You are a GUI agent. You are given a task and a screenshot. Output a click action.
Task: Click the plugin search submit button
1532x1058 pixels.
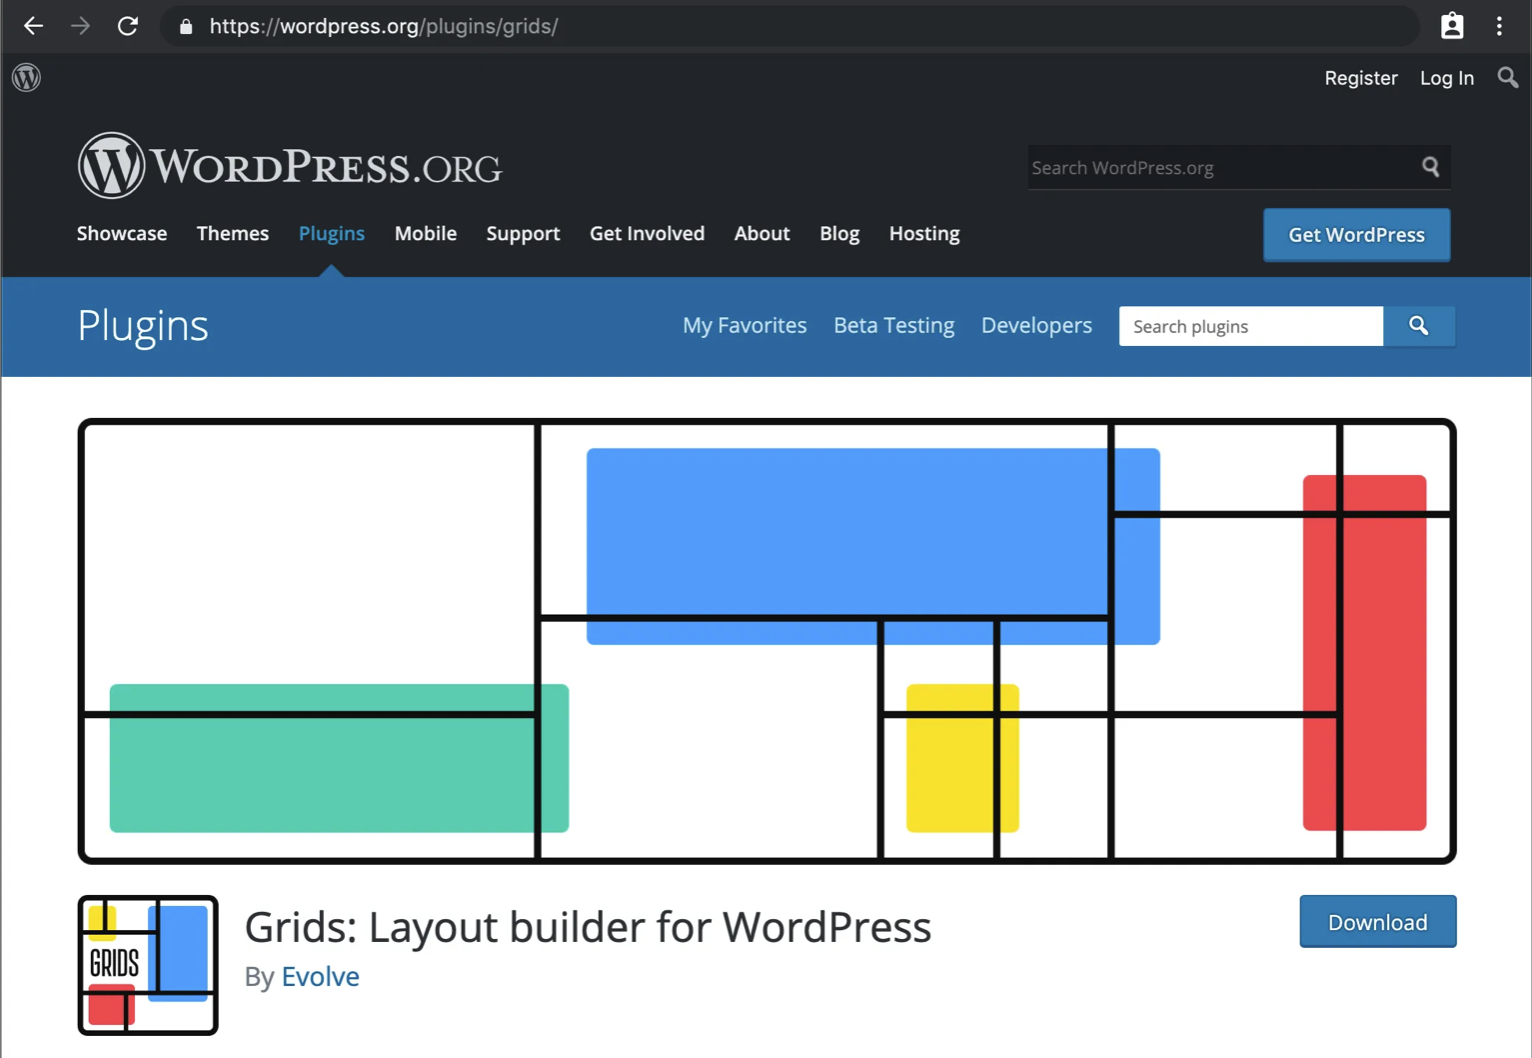[x=1419, y=326]
